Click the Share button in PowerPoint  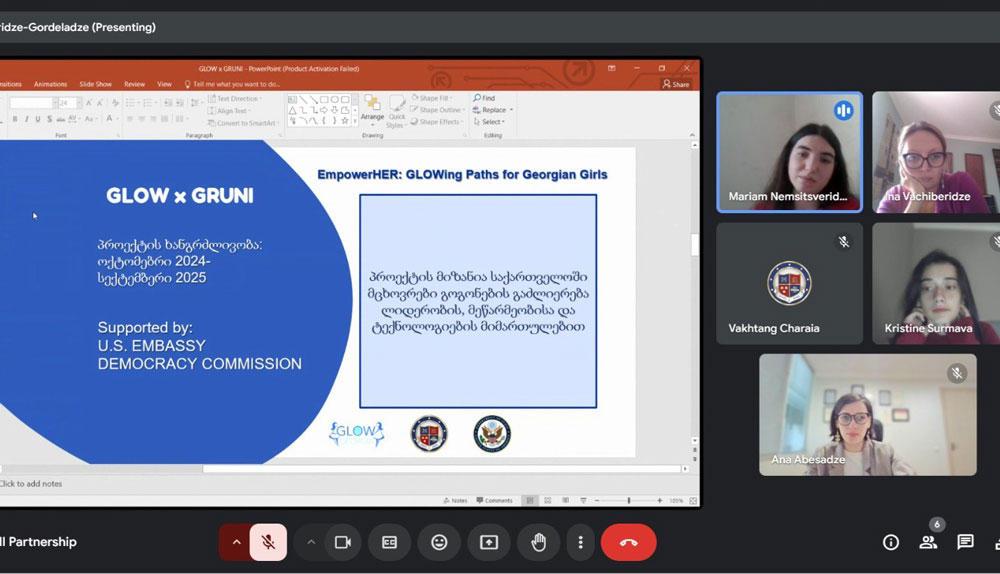coord(676,84)
